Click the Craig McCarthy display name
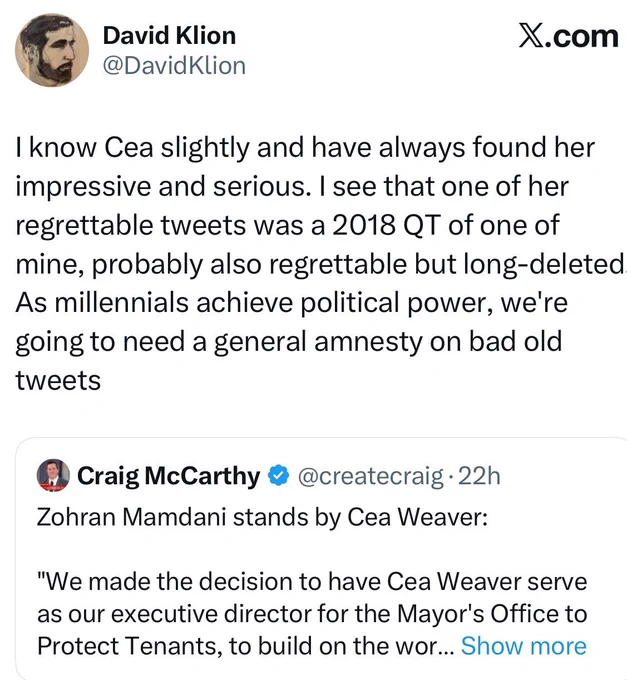The width and height of the screenshot is (627, 680). point(168,476)
